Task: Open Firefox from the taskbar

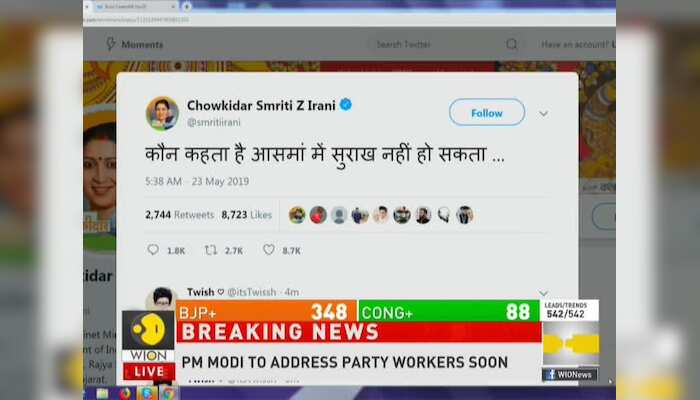Action: pyautogui.click(x=125, y=394)
